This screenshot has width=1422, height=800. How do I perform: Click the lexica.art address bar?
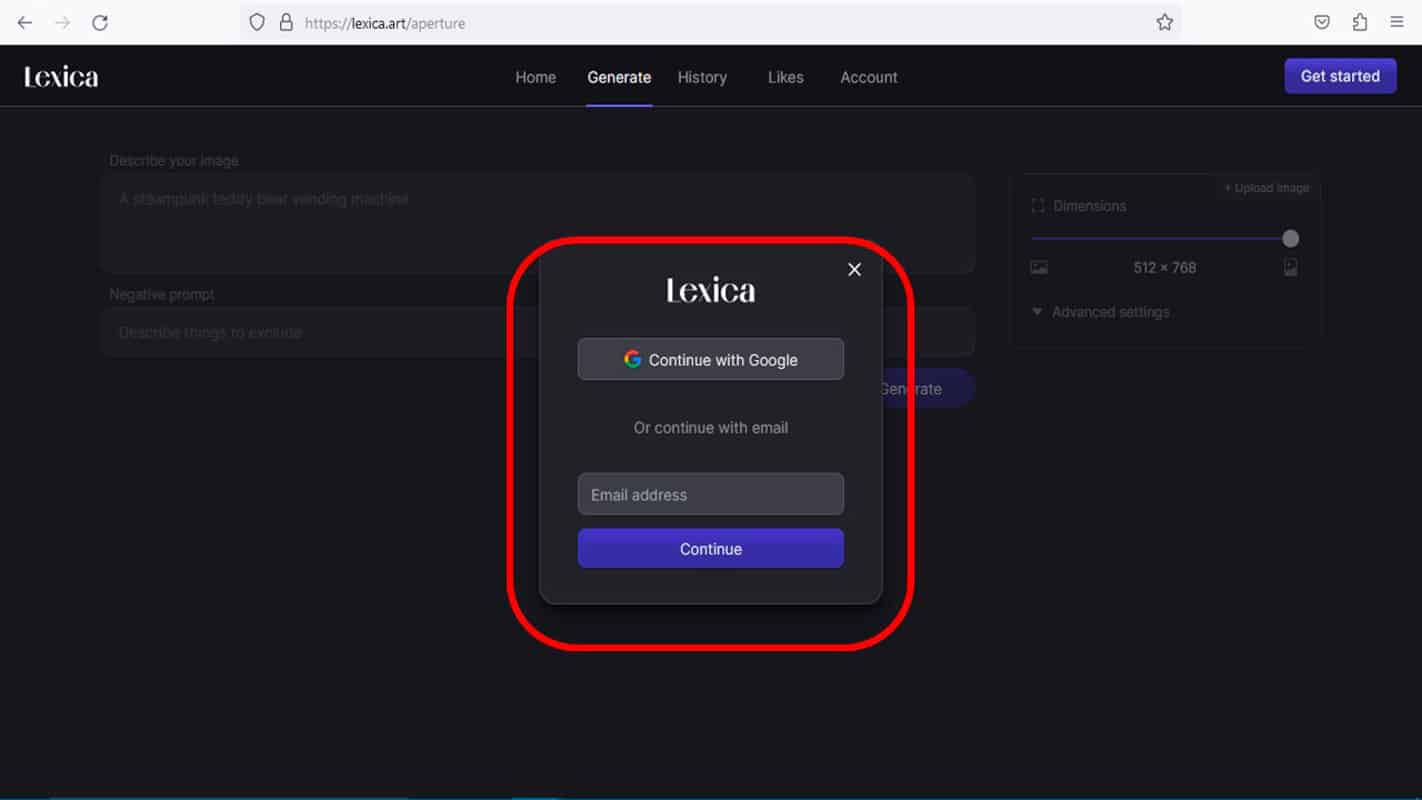coord(710,22)
